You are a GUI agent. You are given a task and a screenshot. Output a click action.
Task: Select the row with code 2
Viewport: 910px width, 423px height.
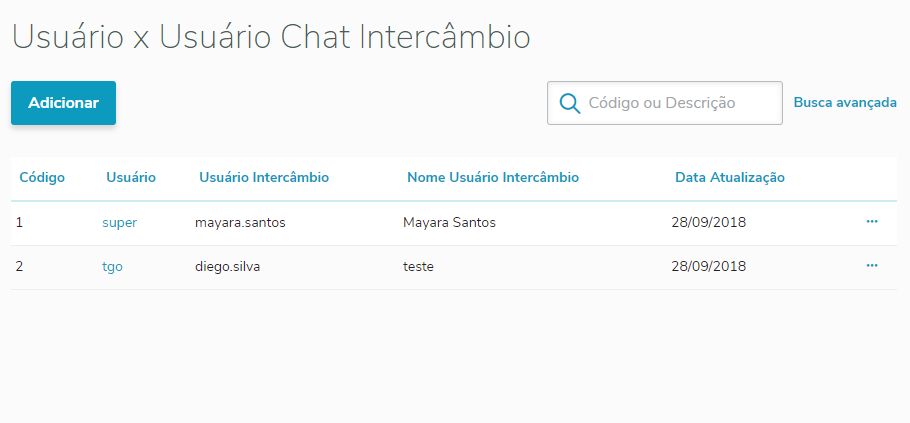(x=20, y=267)
